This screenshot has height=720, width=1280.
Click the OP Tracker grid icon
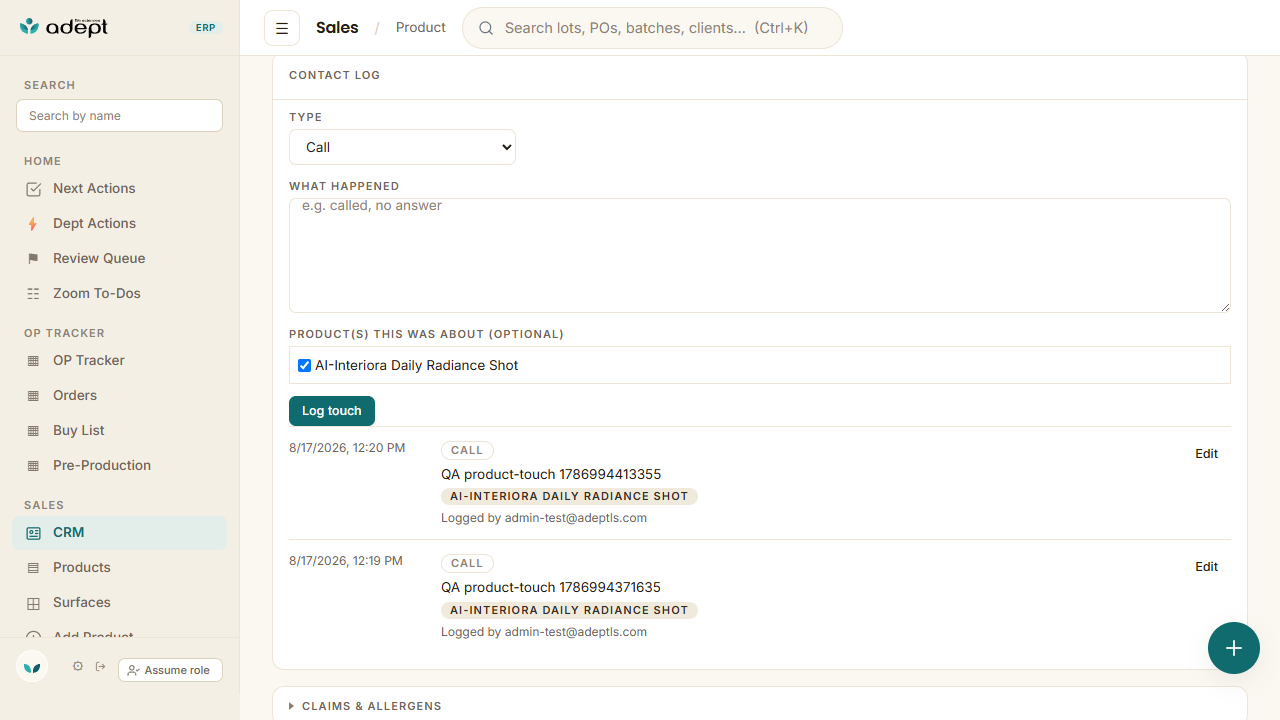(33, 361)
